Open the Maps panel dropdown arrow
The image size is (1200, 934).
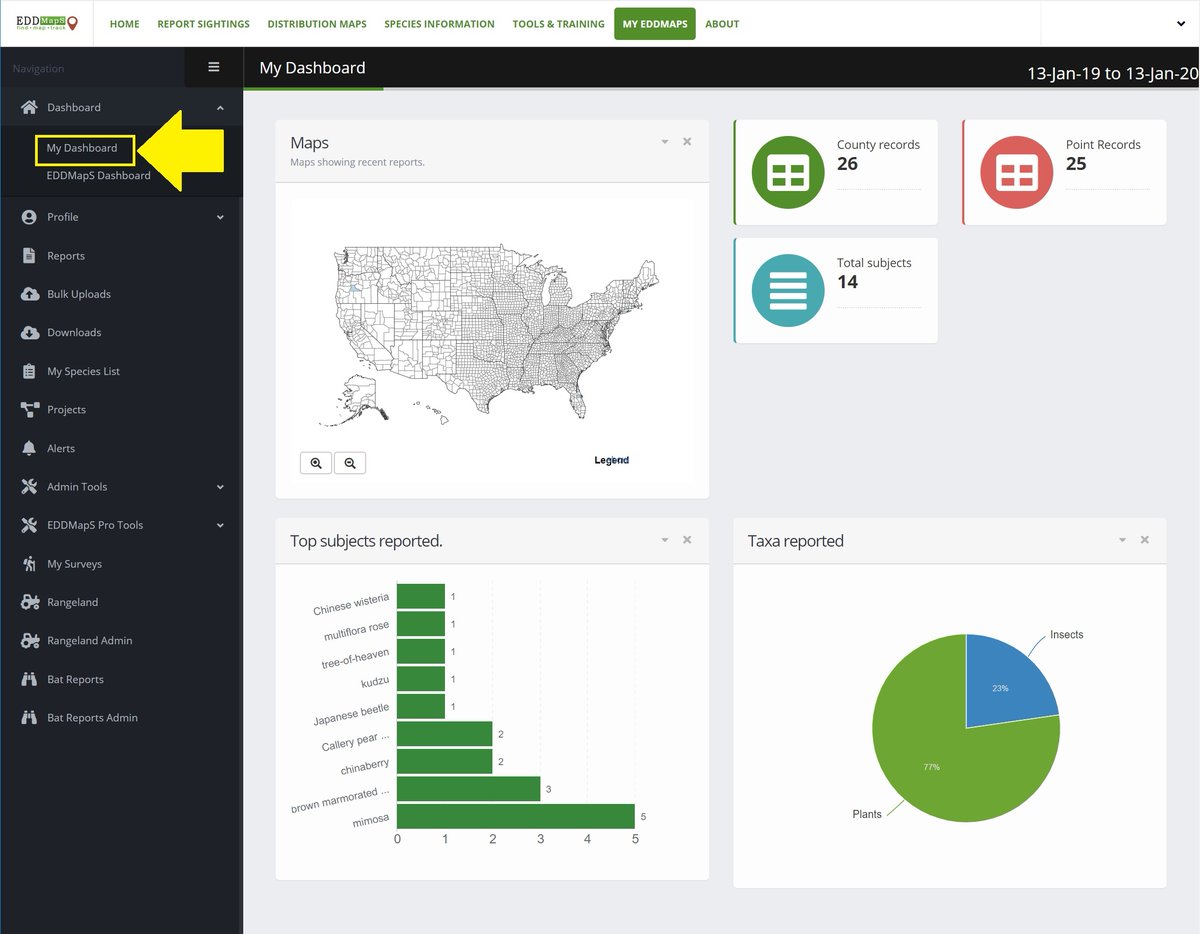tap(665, 142)
